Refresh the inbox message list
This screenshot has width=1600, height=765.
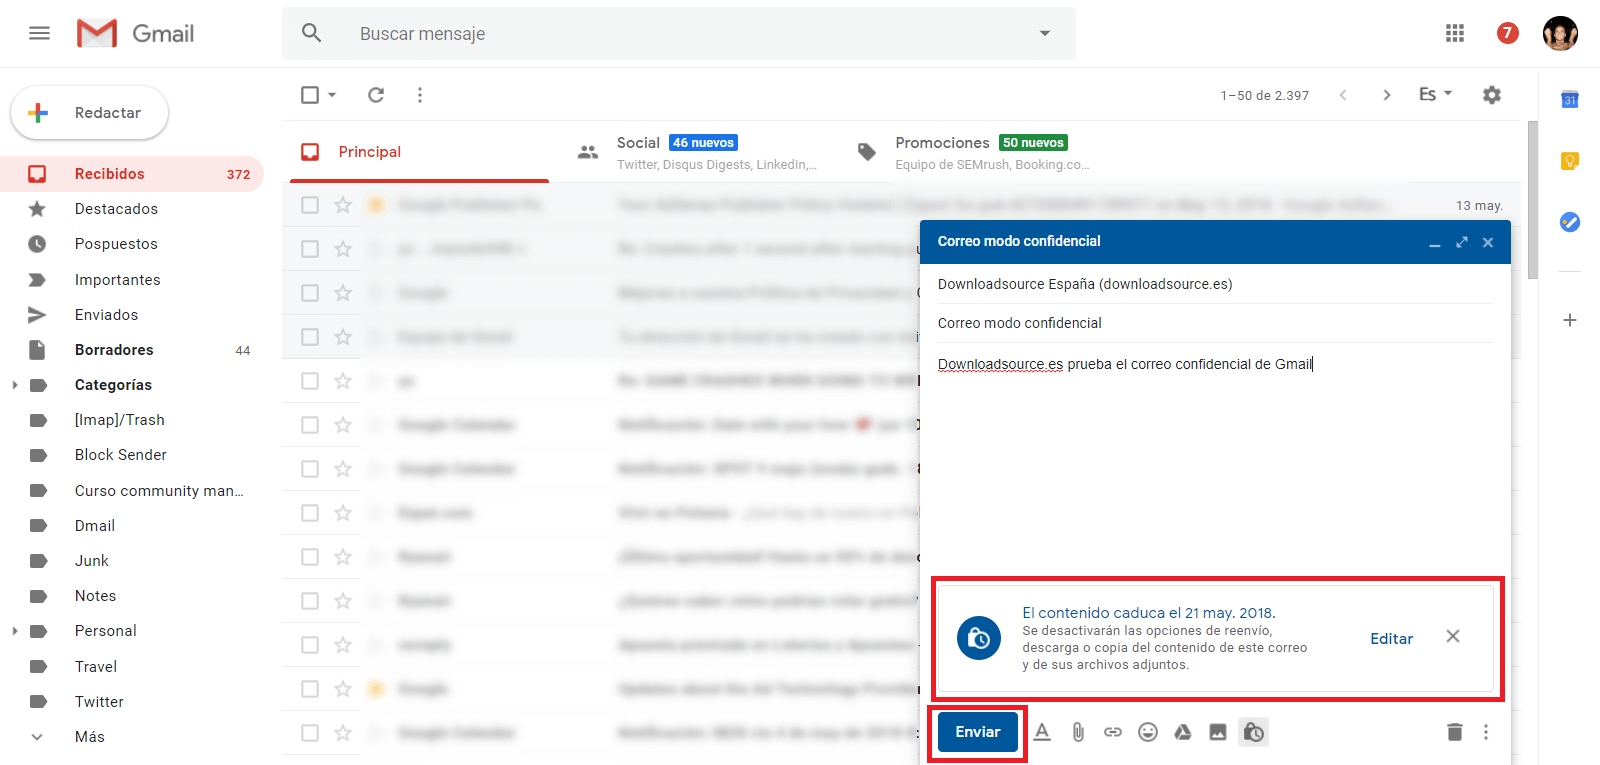pos(376,95)
